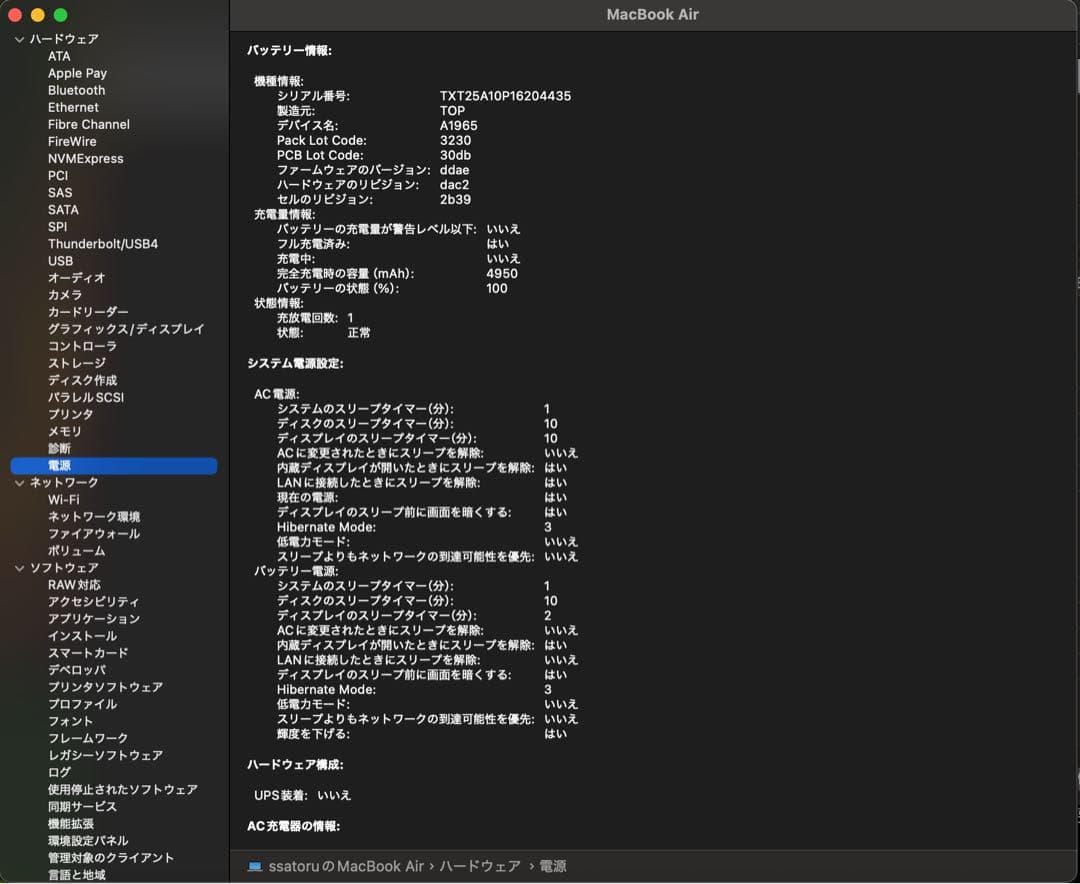Image resolution: width=1080 pixels, height=884 pixels.
Task: Select USB in the sidebar
Action: pos(61,261)
